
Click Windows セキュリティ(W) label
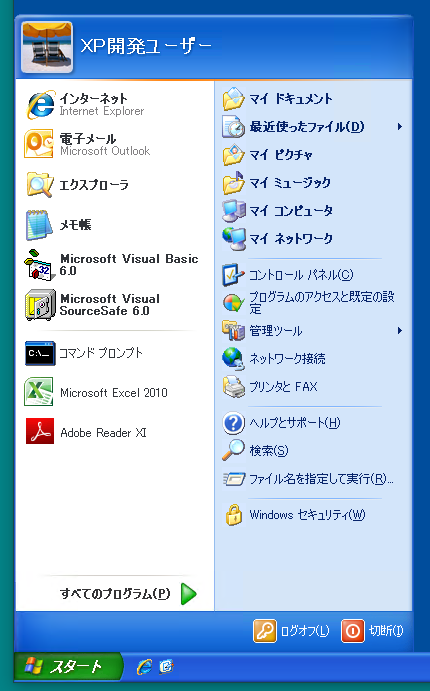coord(307,515)
